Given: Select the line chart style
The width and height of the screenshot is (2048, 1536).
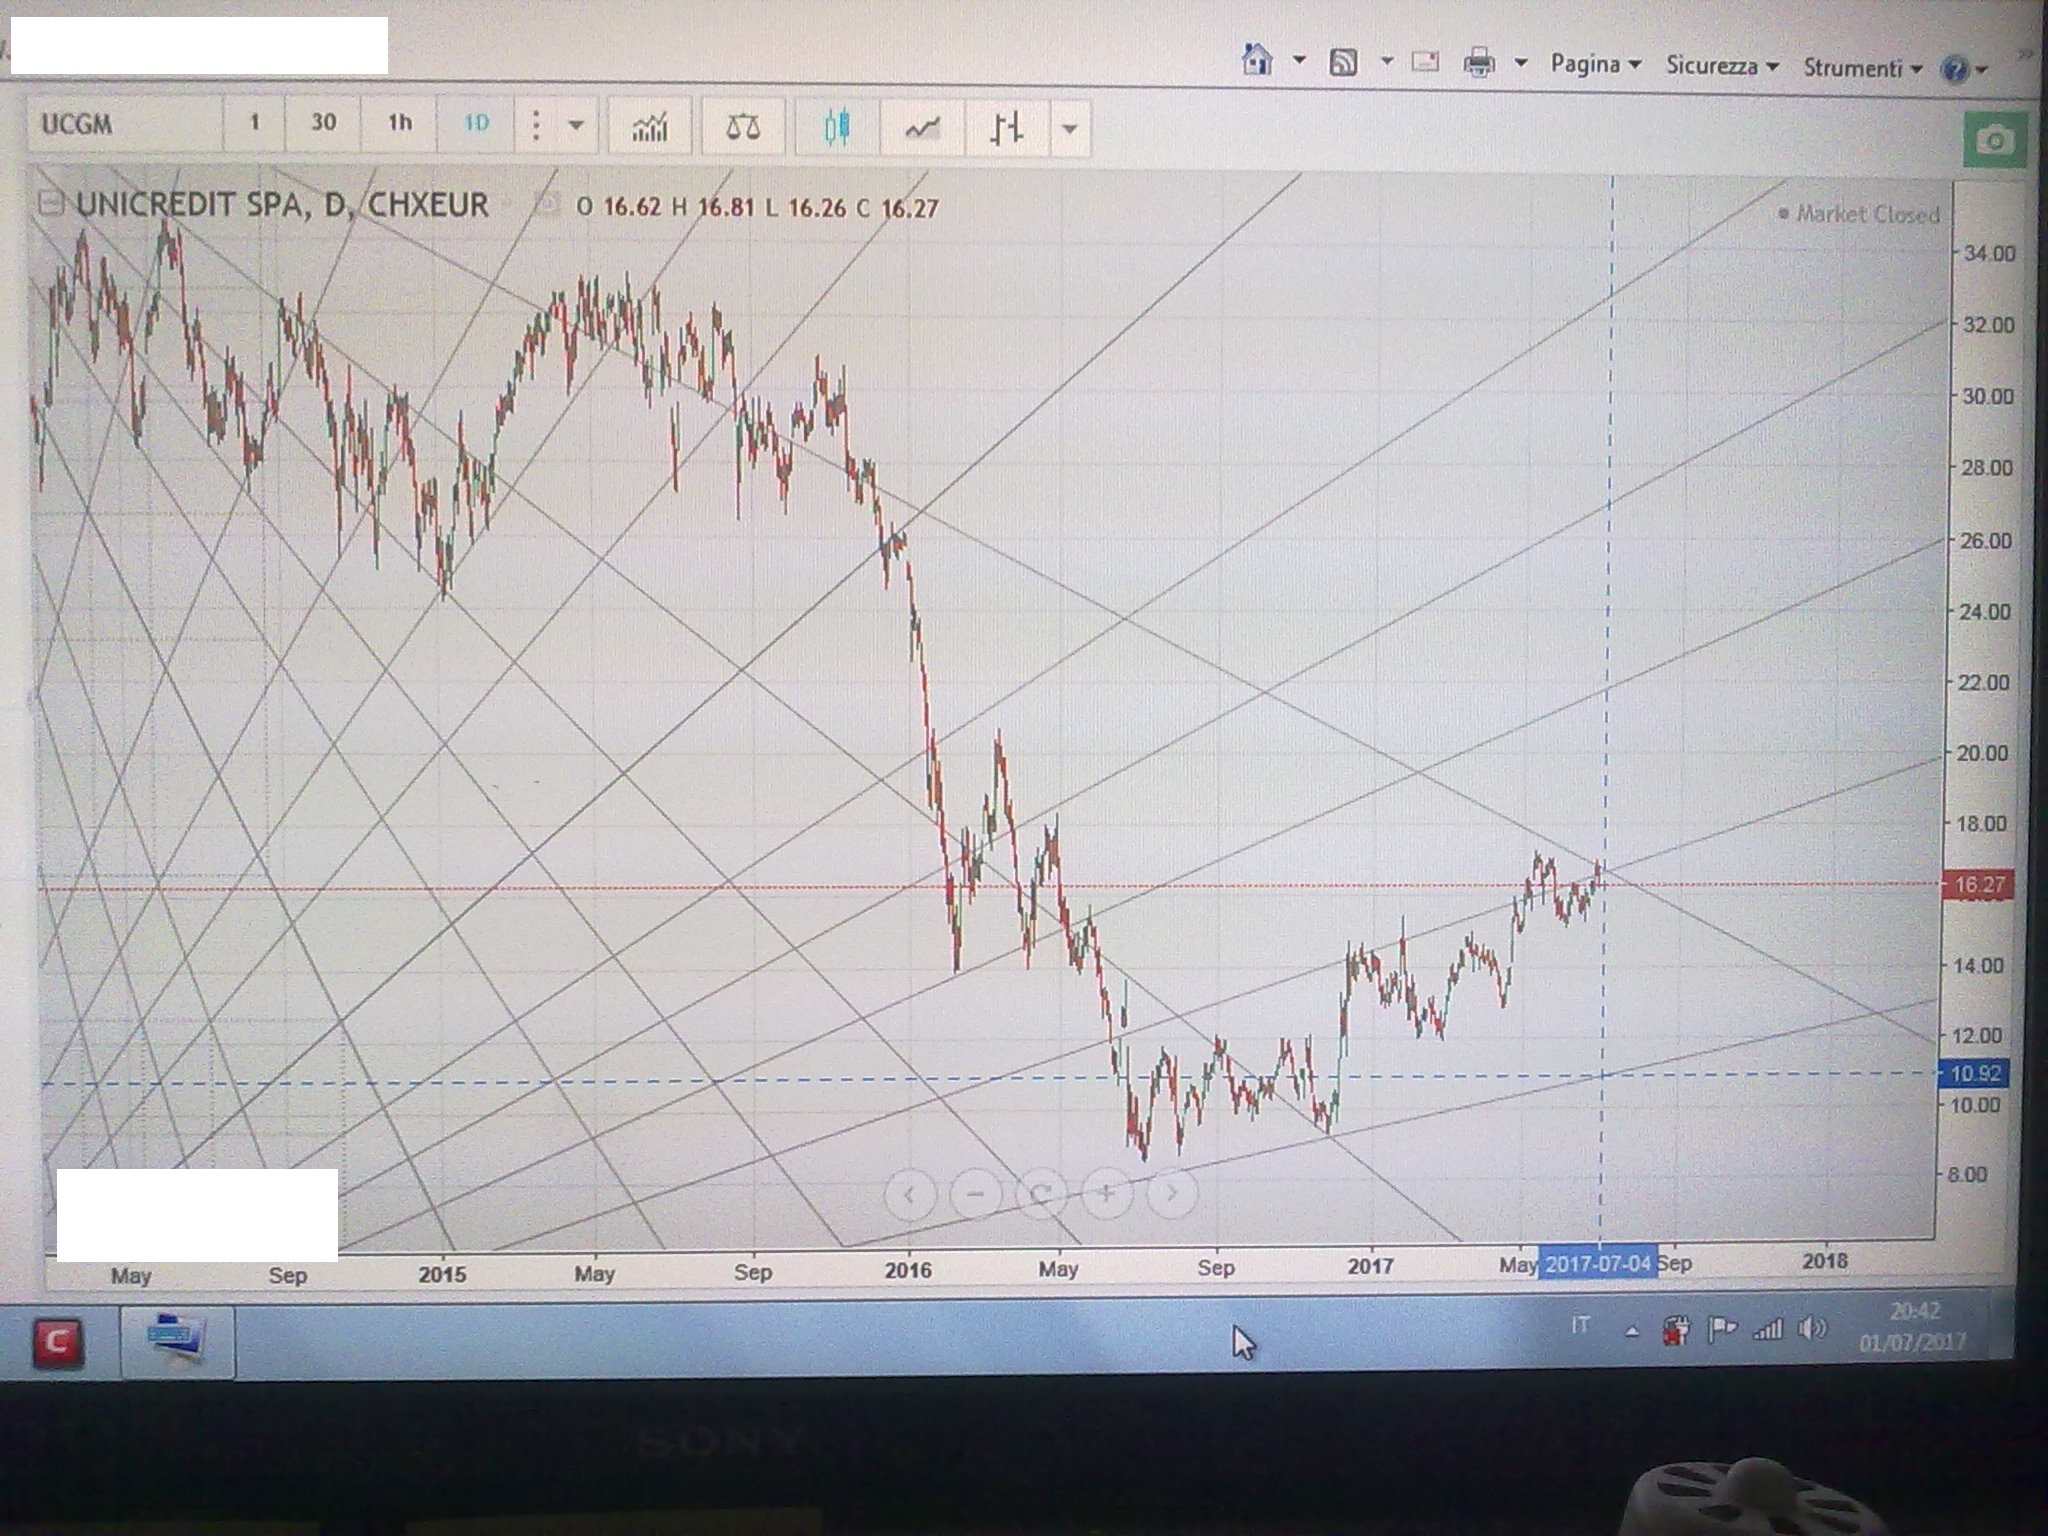Looking at the screenshot, I should click(x=921, y=128).
